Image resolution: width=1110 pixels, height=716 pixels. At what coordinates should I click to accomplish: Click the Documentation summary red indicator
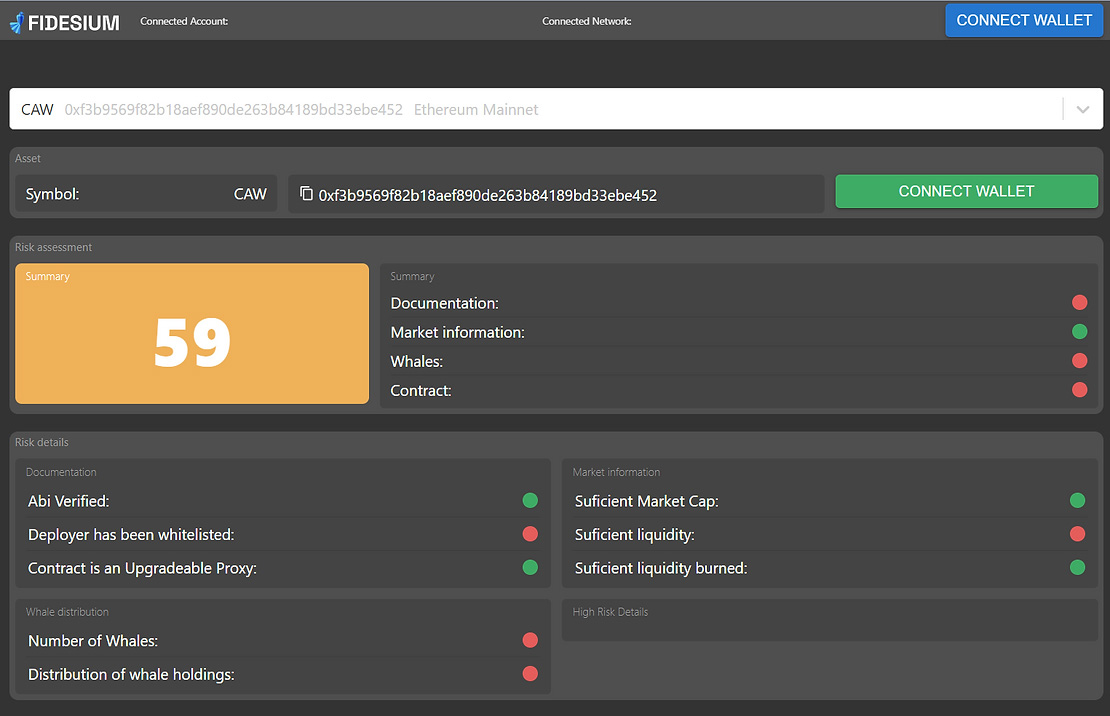(1080, 302)
